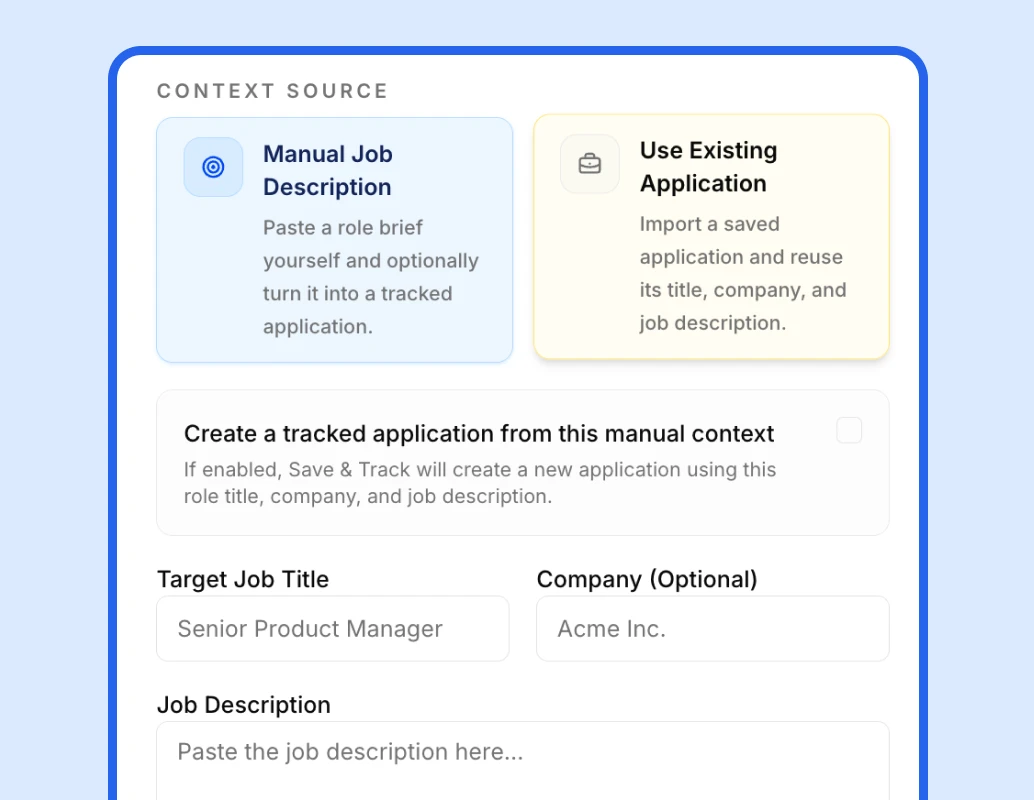Select the target icon on Manual Job Description card
1034x800 pixels.
(x=212, y=167)
